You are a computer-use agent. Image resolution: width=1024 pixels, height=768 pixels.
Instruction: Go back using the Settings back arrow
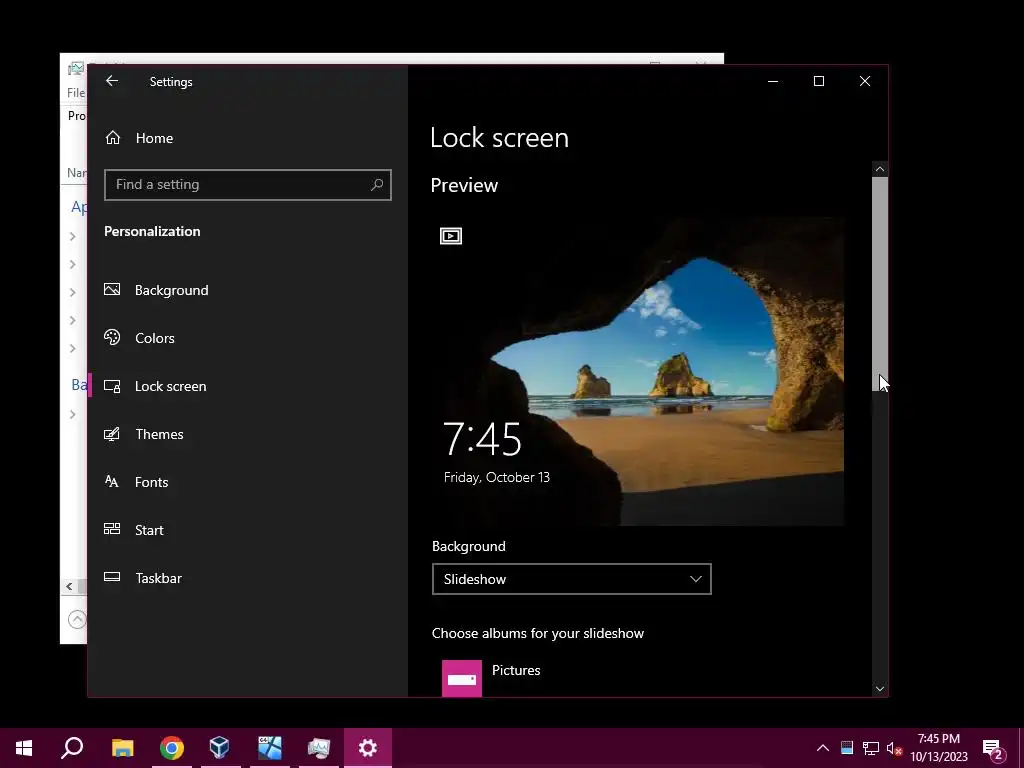(x=112, y=81)
